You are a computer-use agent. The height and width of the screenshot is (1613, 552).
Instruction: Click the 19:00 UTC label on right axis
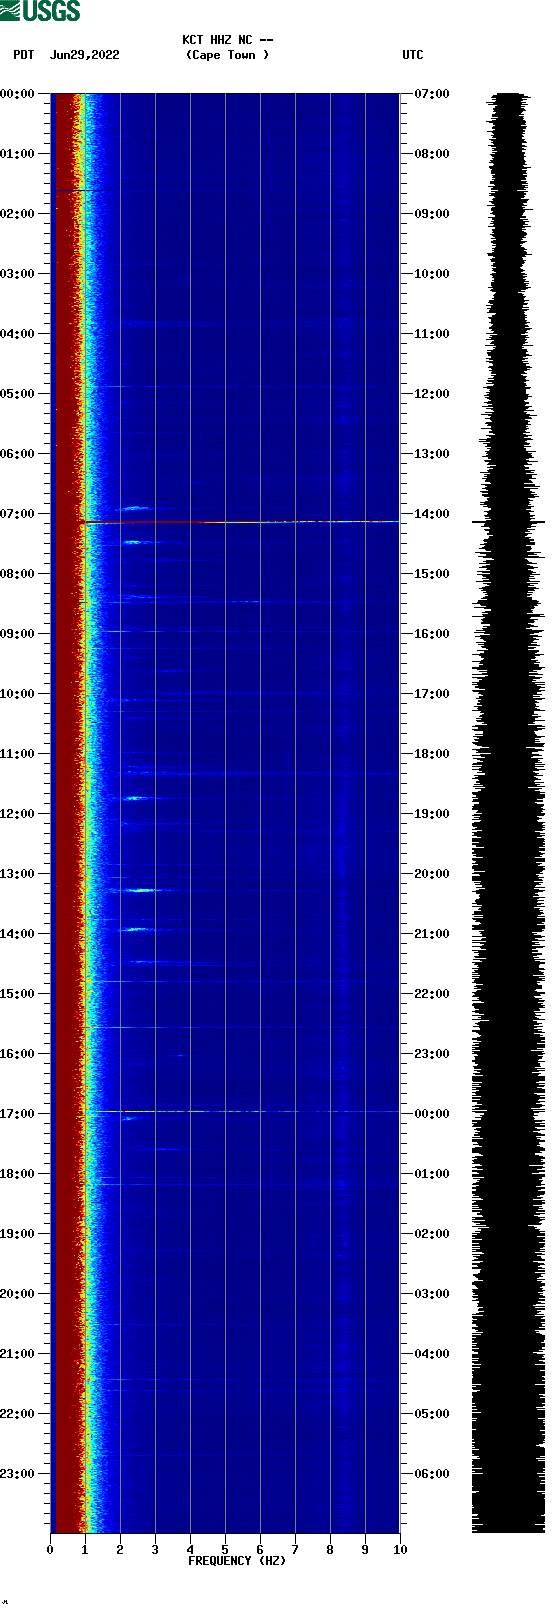(432, 814)
